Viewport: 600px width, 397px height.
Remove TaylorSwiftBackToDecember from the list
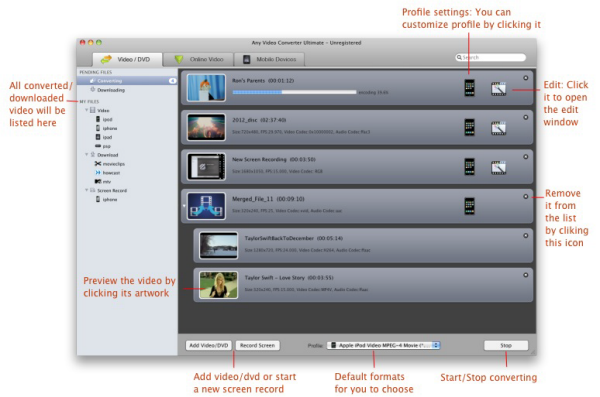(x=525, y=235)
